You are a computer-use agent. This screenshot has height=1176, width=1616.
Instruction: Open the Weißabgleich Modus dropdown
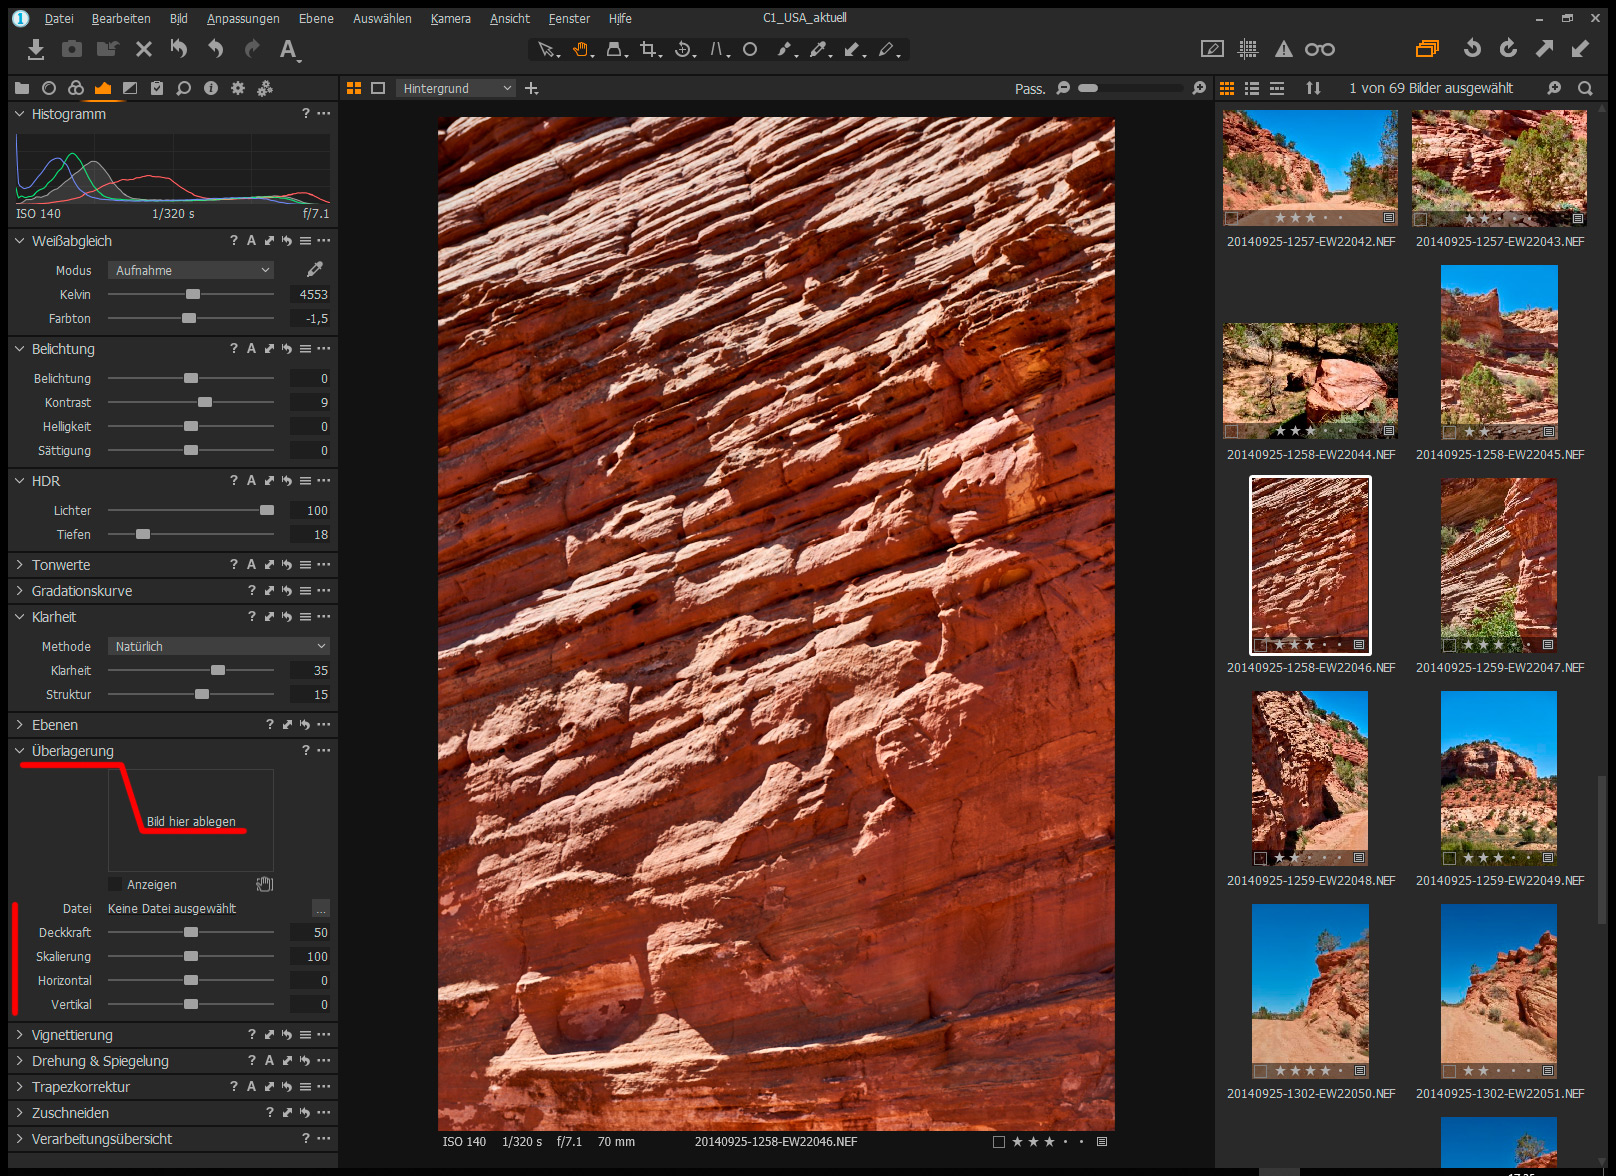tap(190, 270)
